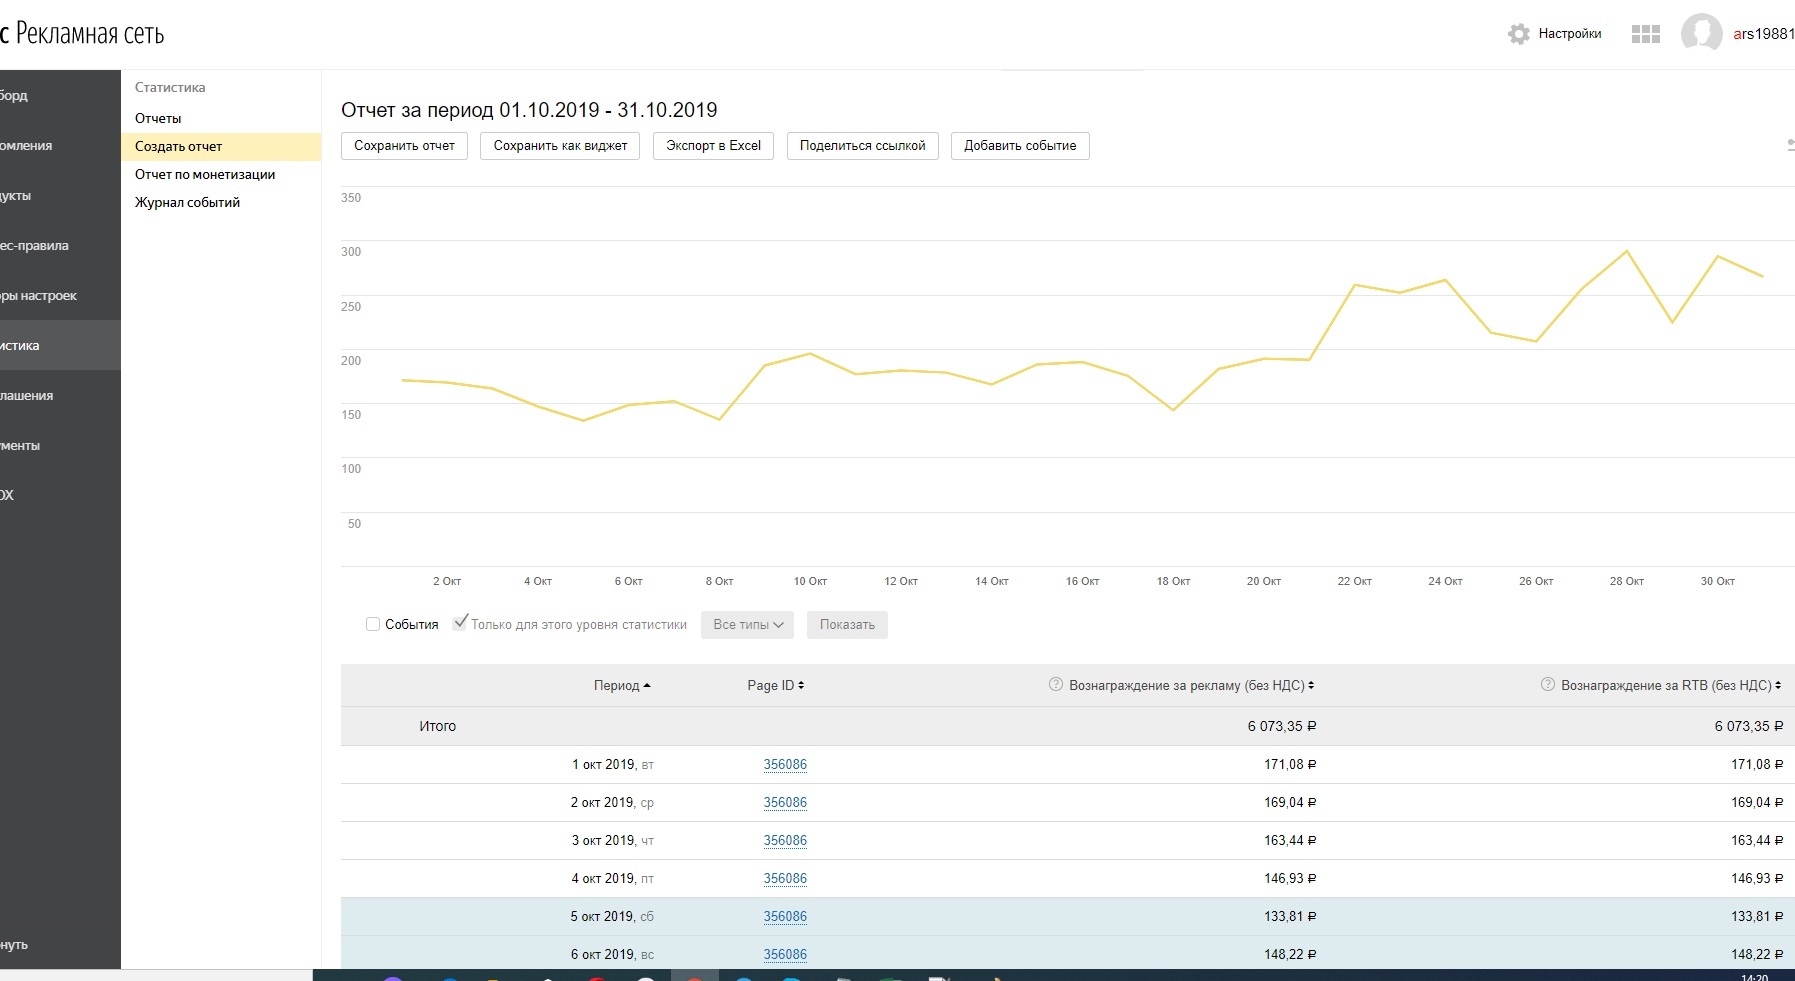Click help icon beside Вознаграждение за рекламу
1795x981 pixels.
[1055, 685]
